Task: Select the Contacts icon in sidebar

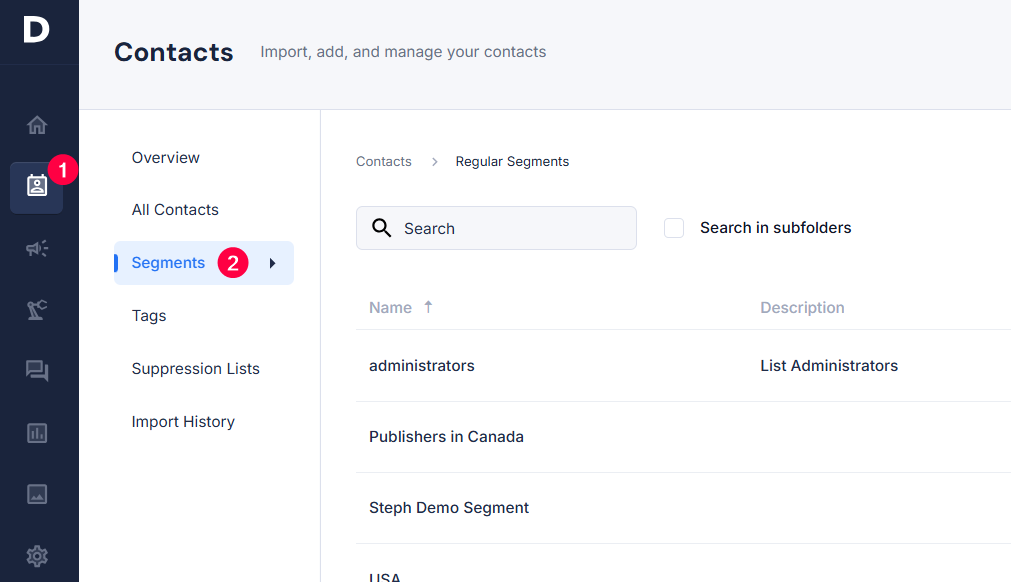Action: coord(37,186)
